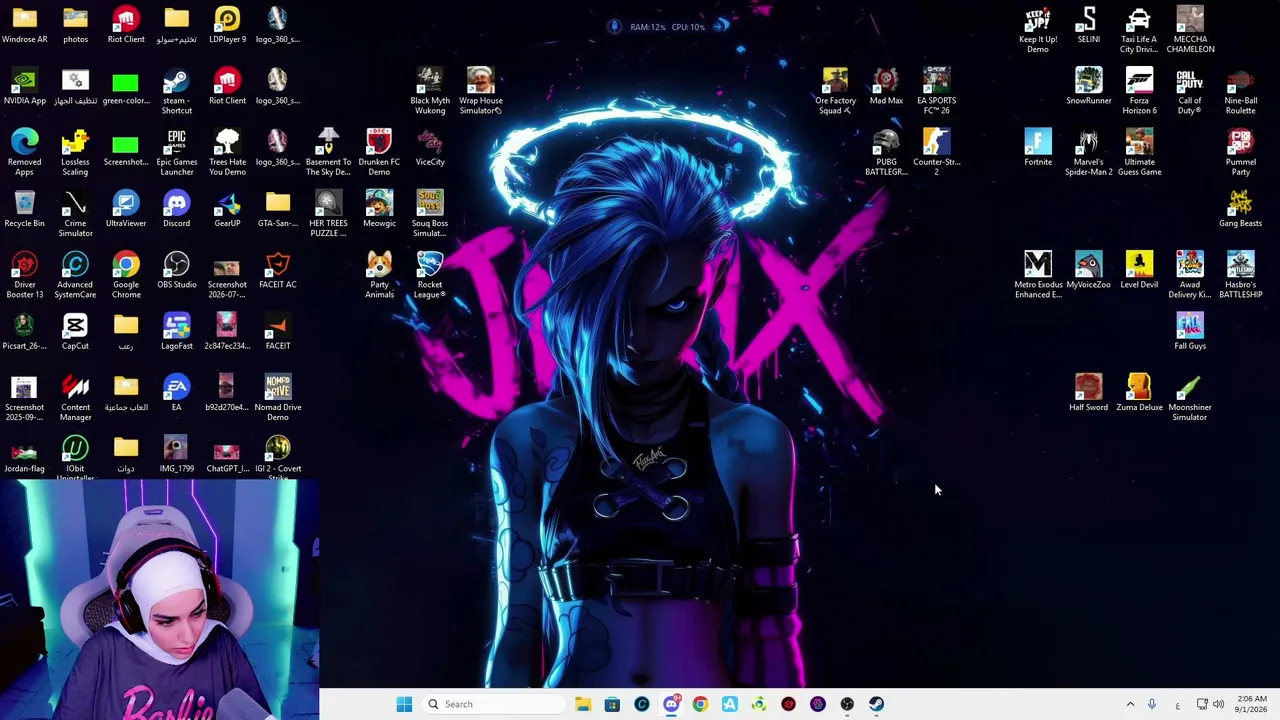Switch to Steam in the taskbar
1280x720 pixels.
coord(876,704)
